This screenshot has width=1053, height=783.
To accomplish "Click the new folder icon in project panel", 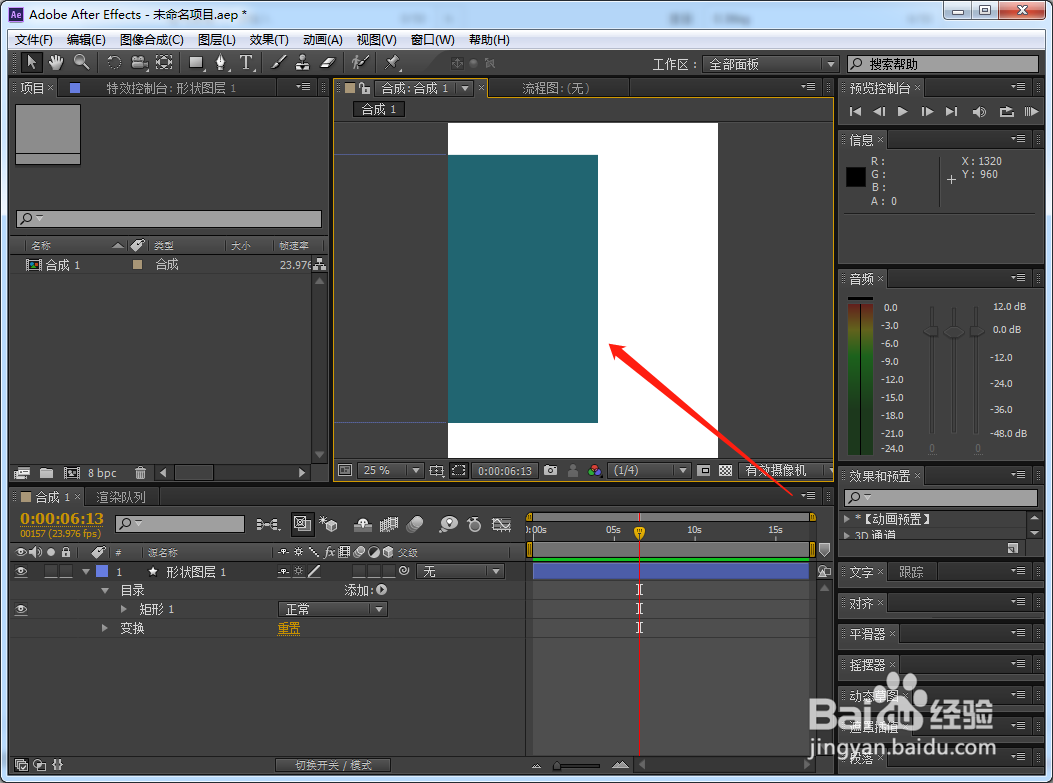I will click(x=46, y=473).
